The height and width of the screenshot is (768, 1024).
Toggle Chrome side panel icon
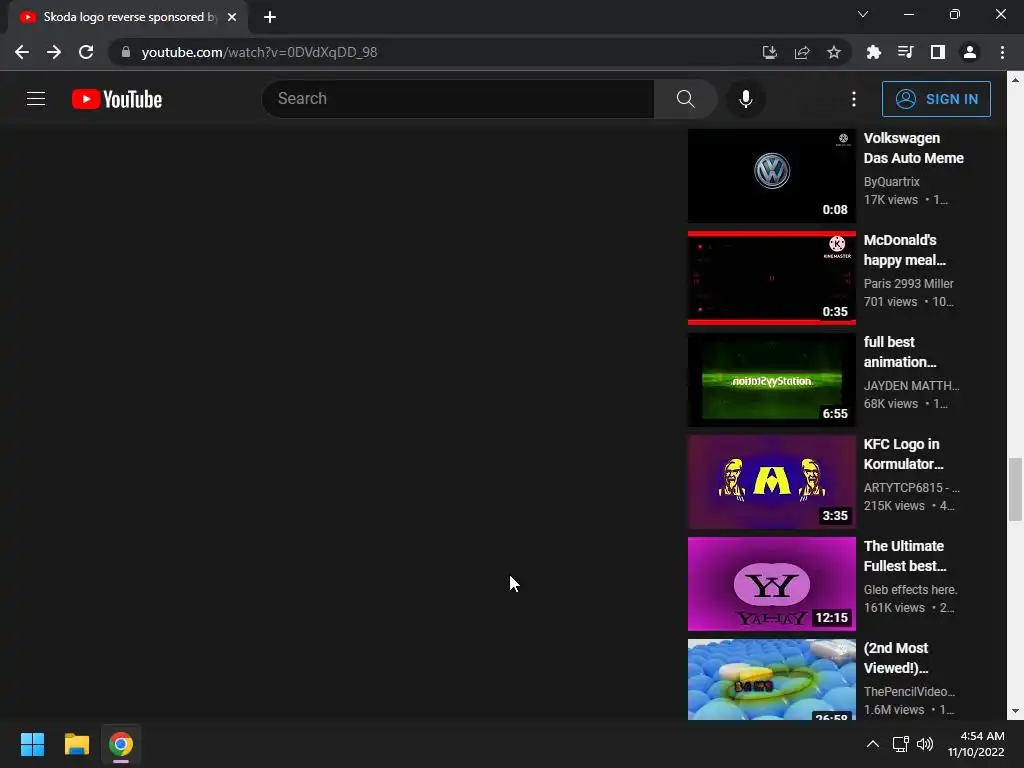coord(938,52)
